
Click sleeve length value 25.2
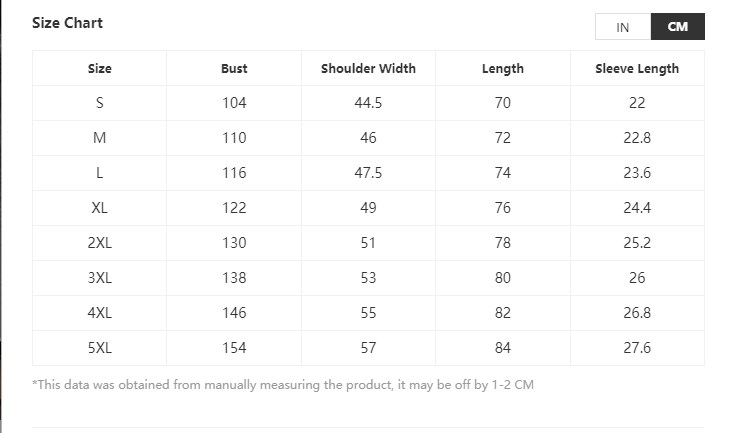coord(637,243)
